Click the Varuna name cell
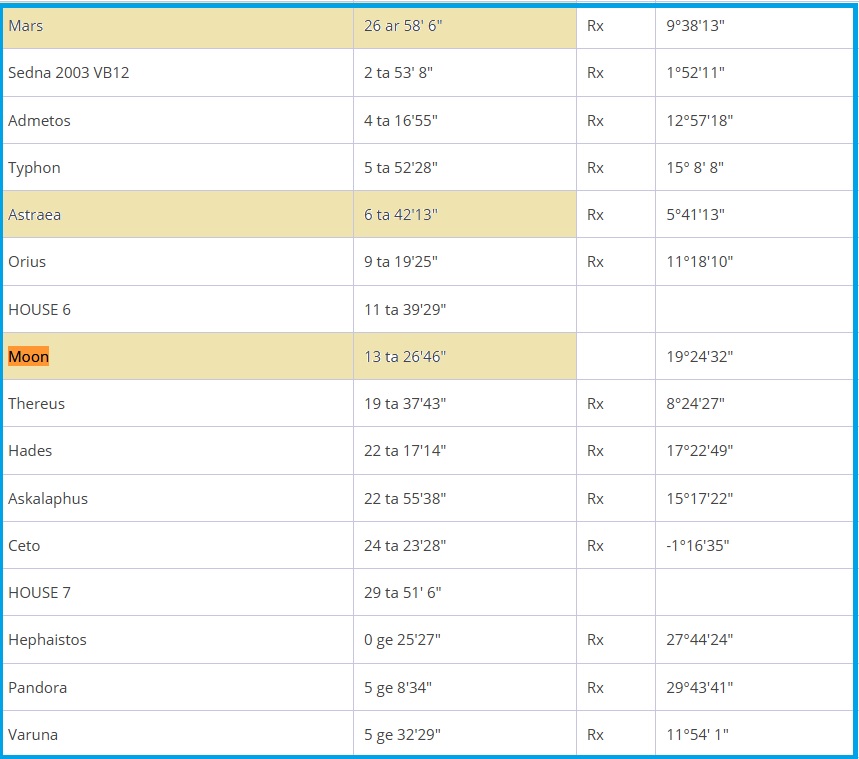Viewport: 859px width, 759px height. 33,735
